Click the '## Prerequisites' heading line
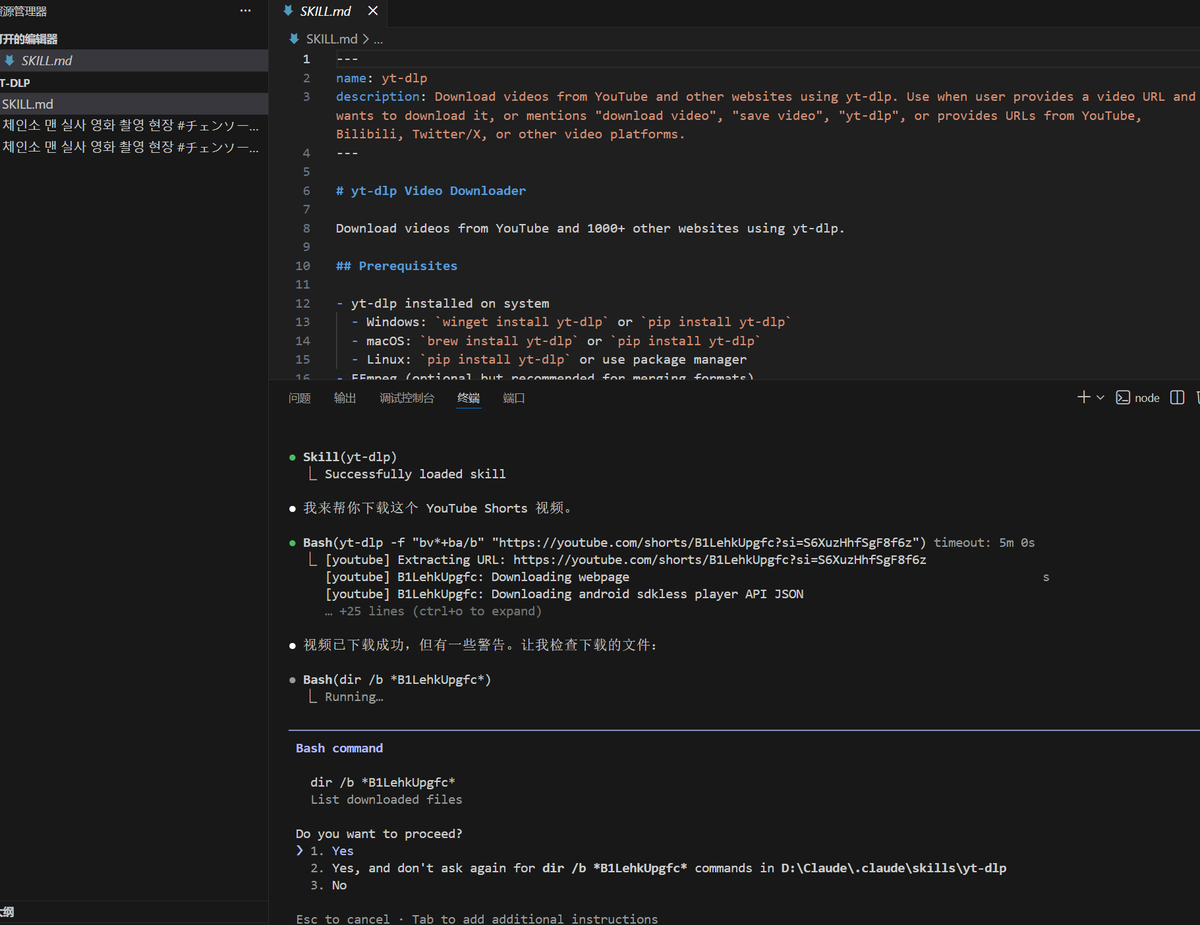 tap(397, 266)
